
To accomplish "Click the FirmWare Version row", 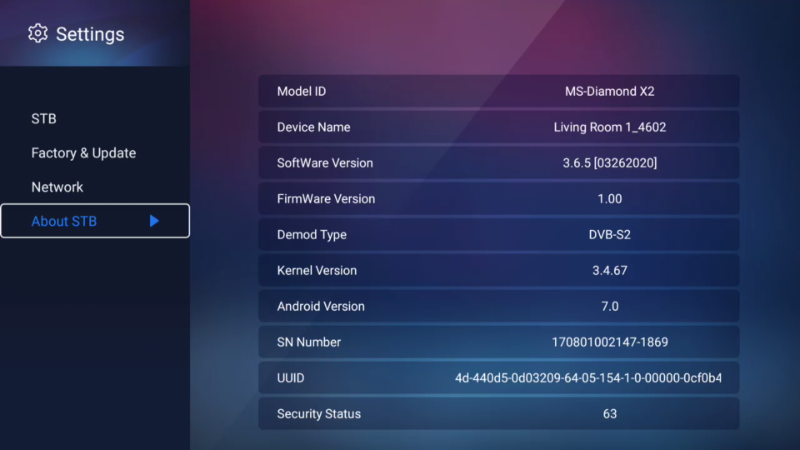I will click(x=498, y=199).
